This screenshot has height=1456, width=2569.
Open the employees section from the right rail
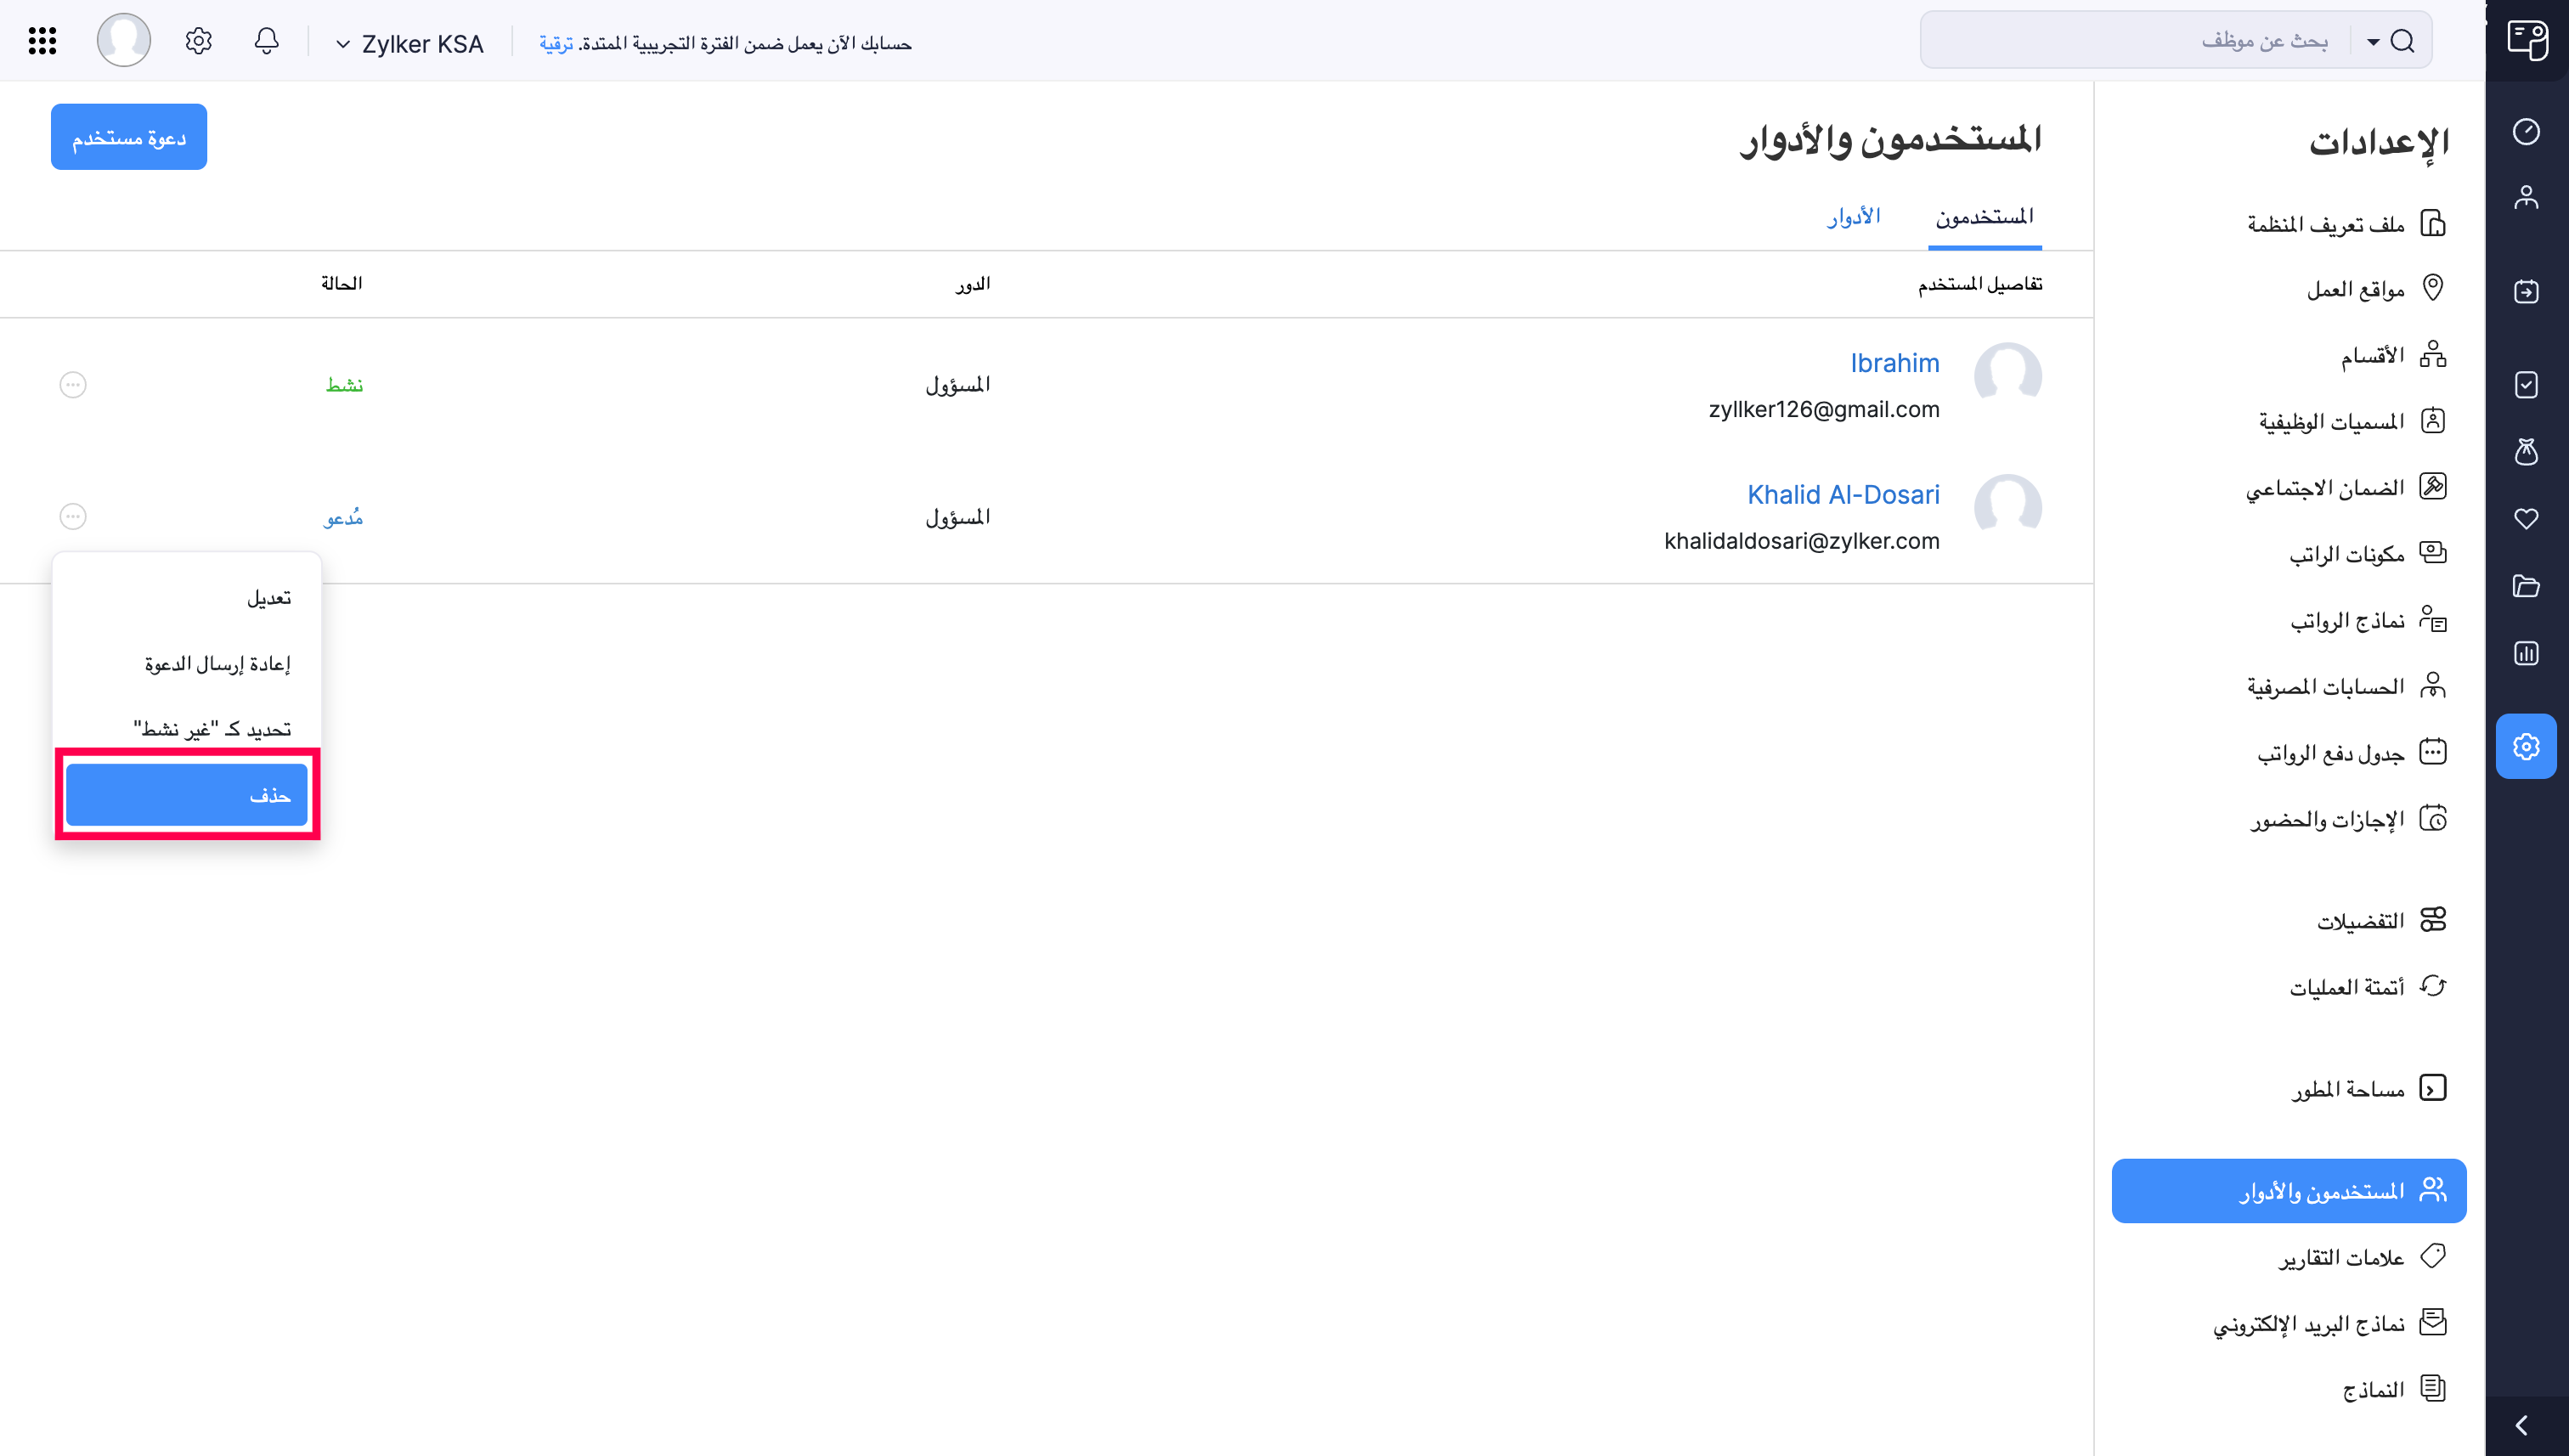point(2528,197)
